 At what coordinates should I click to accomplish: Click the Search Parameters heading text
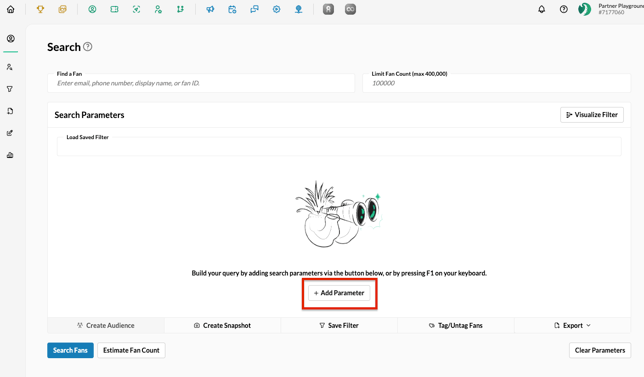tap(89, 115)
